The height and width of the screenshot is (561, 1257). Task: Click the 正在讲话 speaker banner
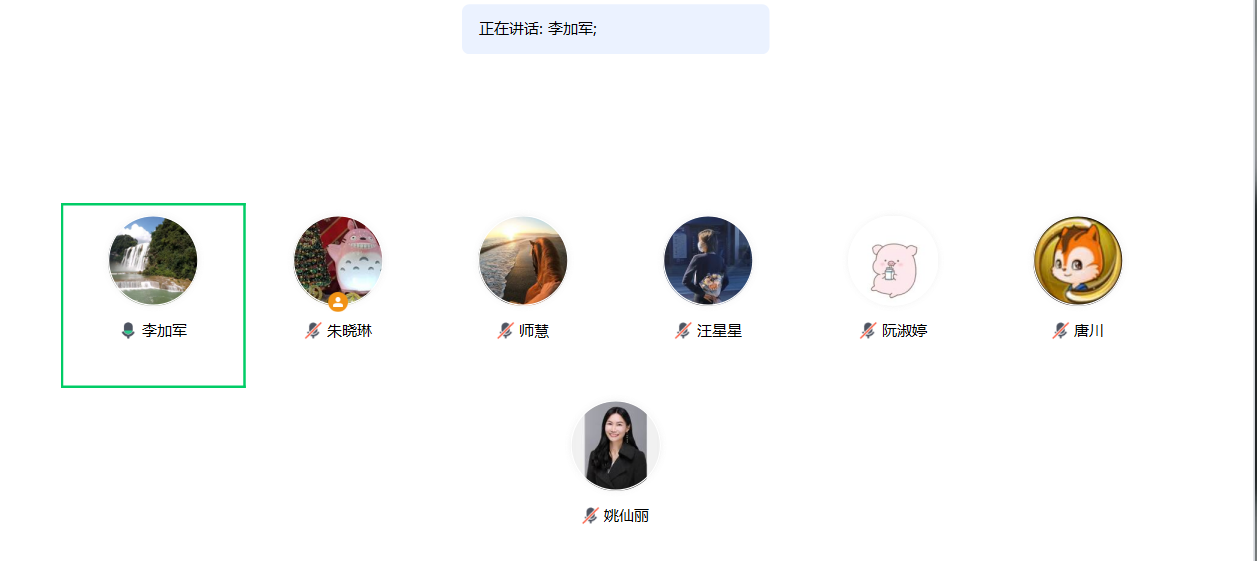(x=616, y=29)
